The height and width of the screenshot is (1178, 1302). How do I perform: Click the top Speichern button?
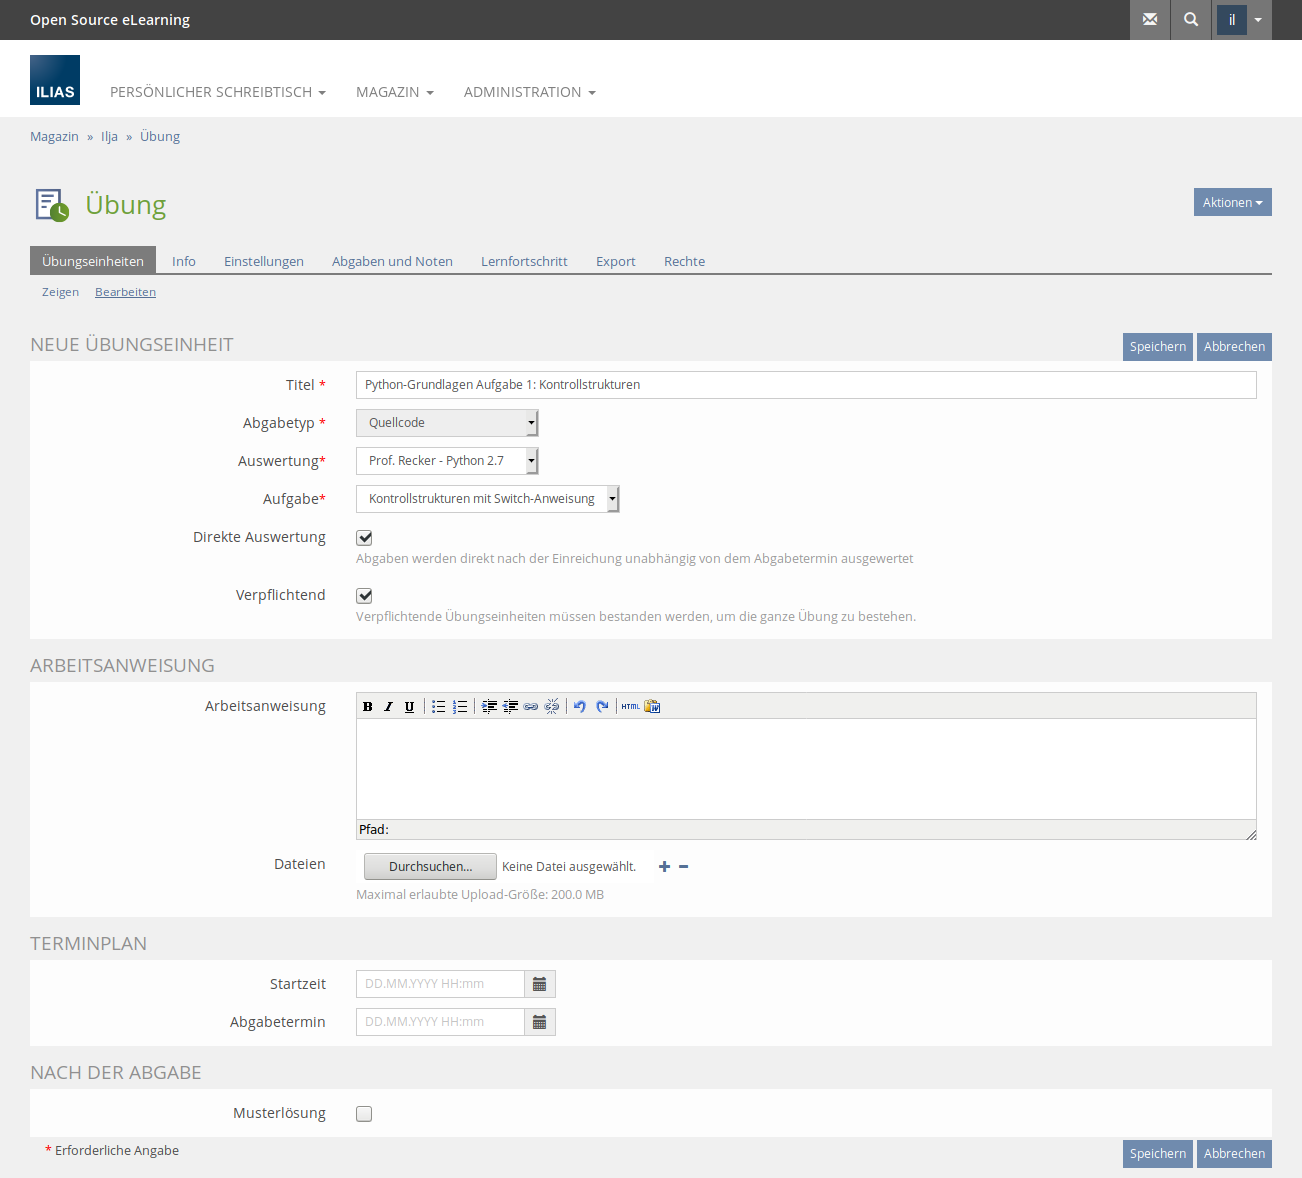pyautogui.click(x=1157, y=347)
